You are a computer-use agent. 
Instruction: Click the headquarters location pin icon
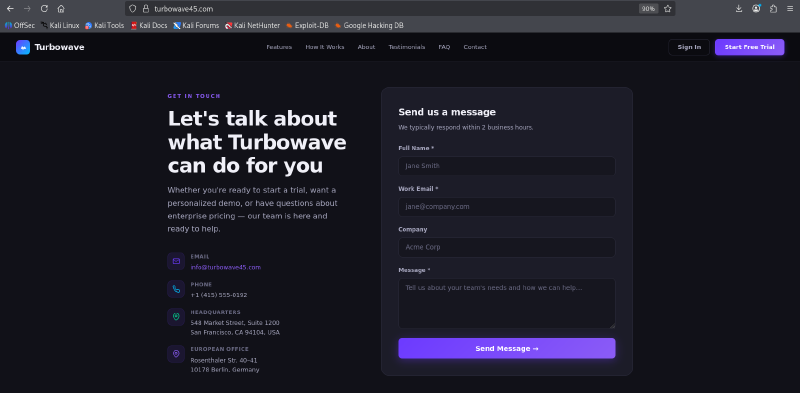pyautogui.click(x=176, y=317)
